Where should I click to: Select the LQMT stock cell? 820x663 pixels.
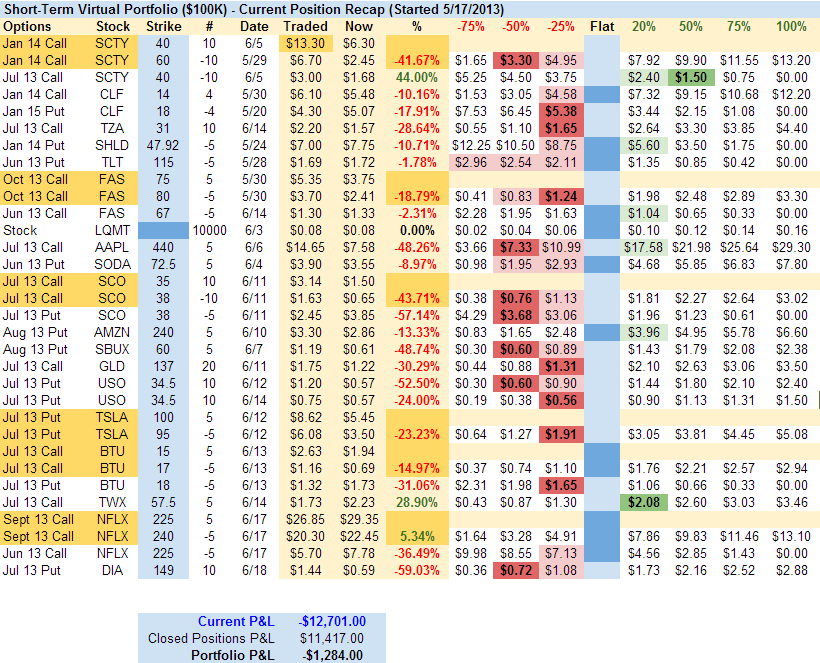click(113, 229)
